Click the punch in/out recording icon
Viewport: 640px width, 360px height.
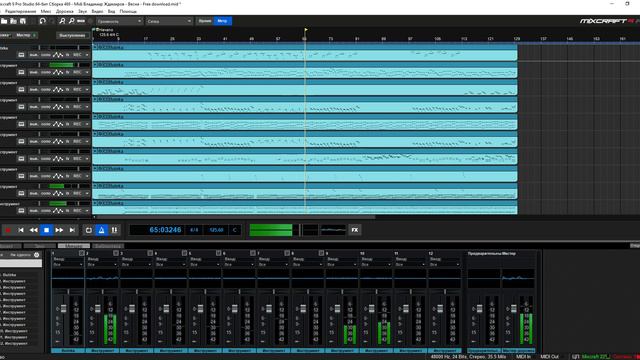114,230
